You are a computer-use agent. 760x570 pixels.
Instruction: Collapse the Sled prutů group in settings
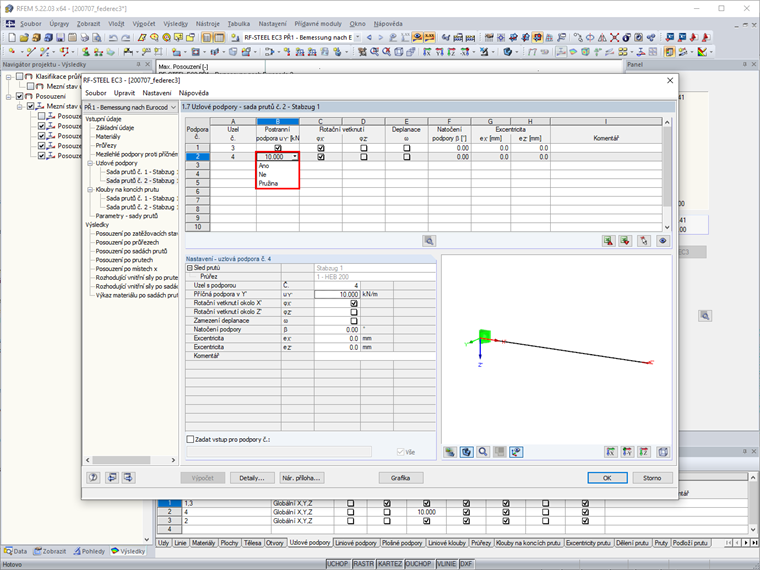[x=190, y=268]
